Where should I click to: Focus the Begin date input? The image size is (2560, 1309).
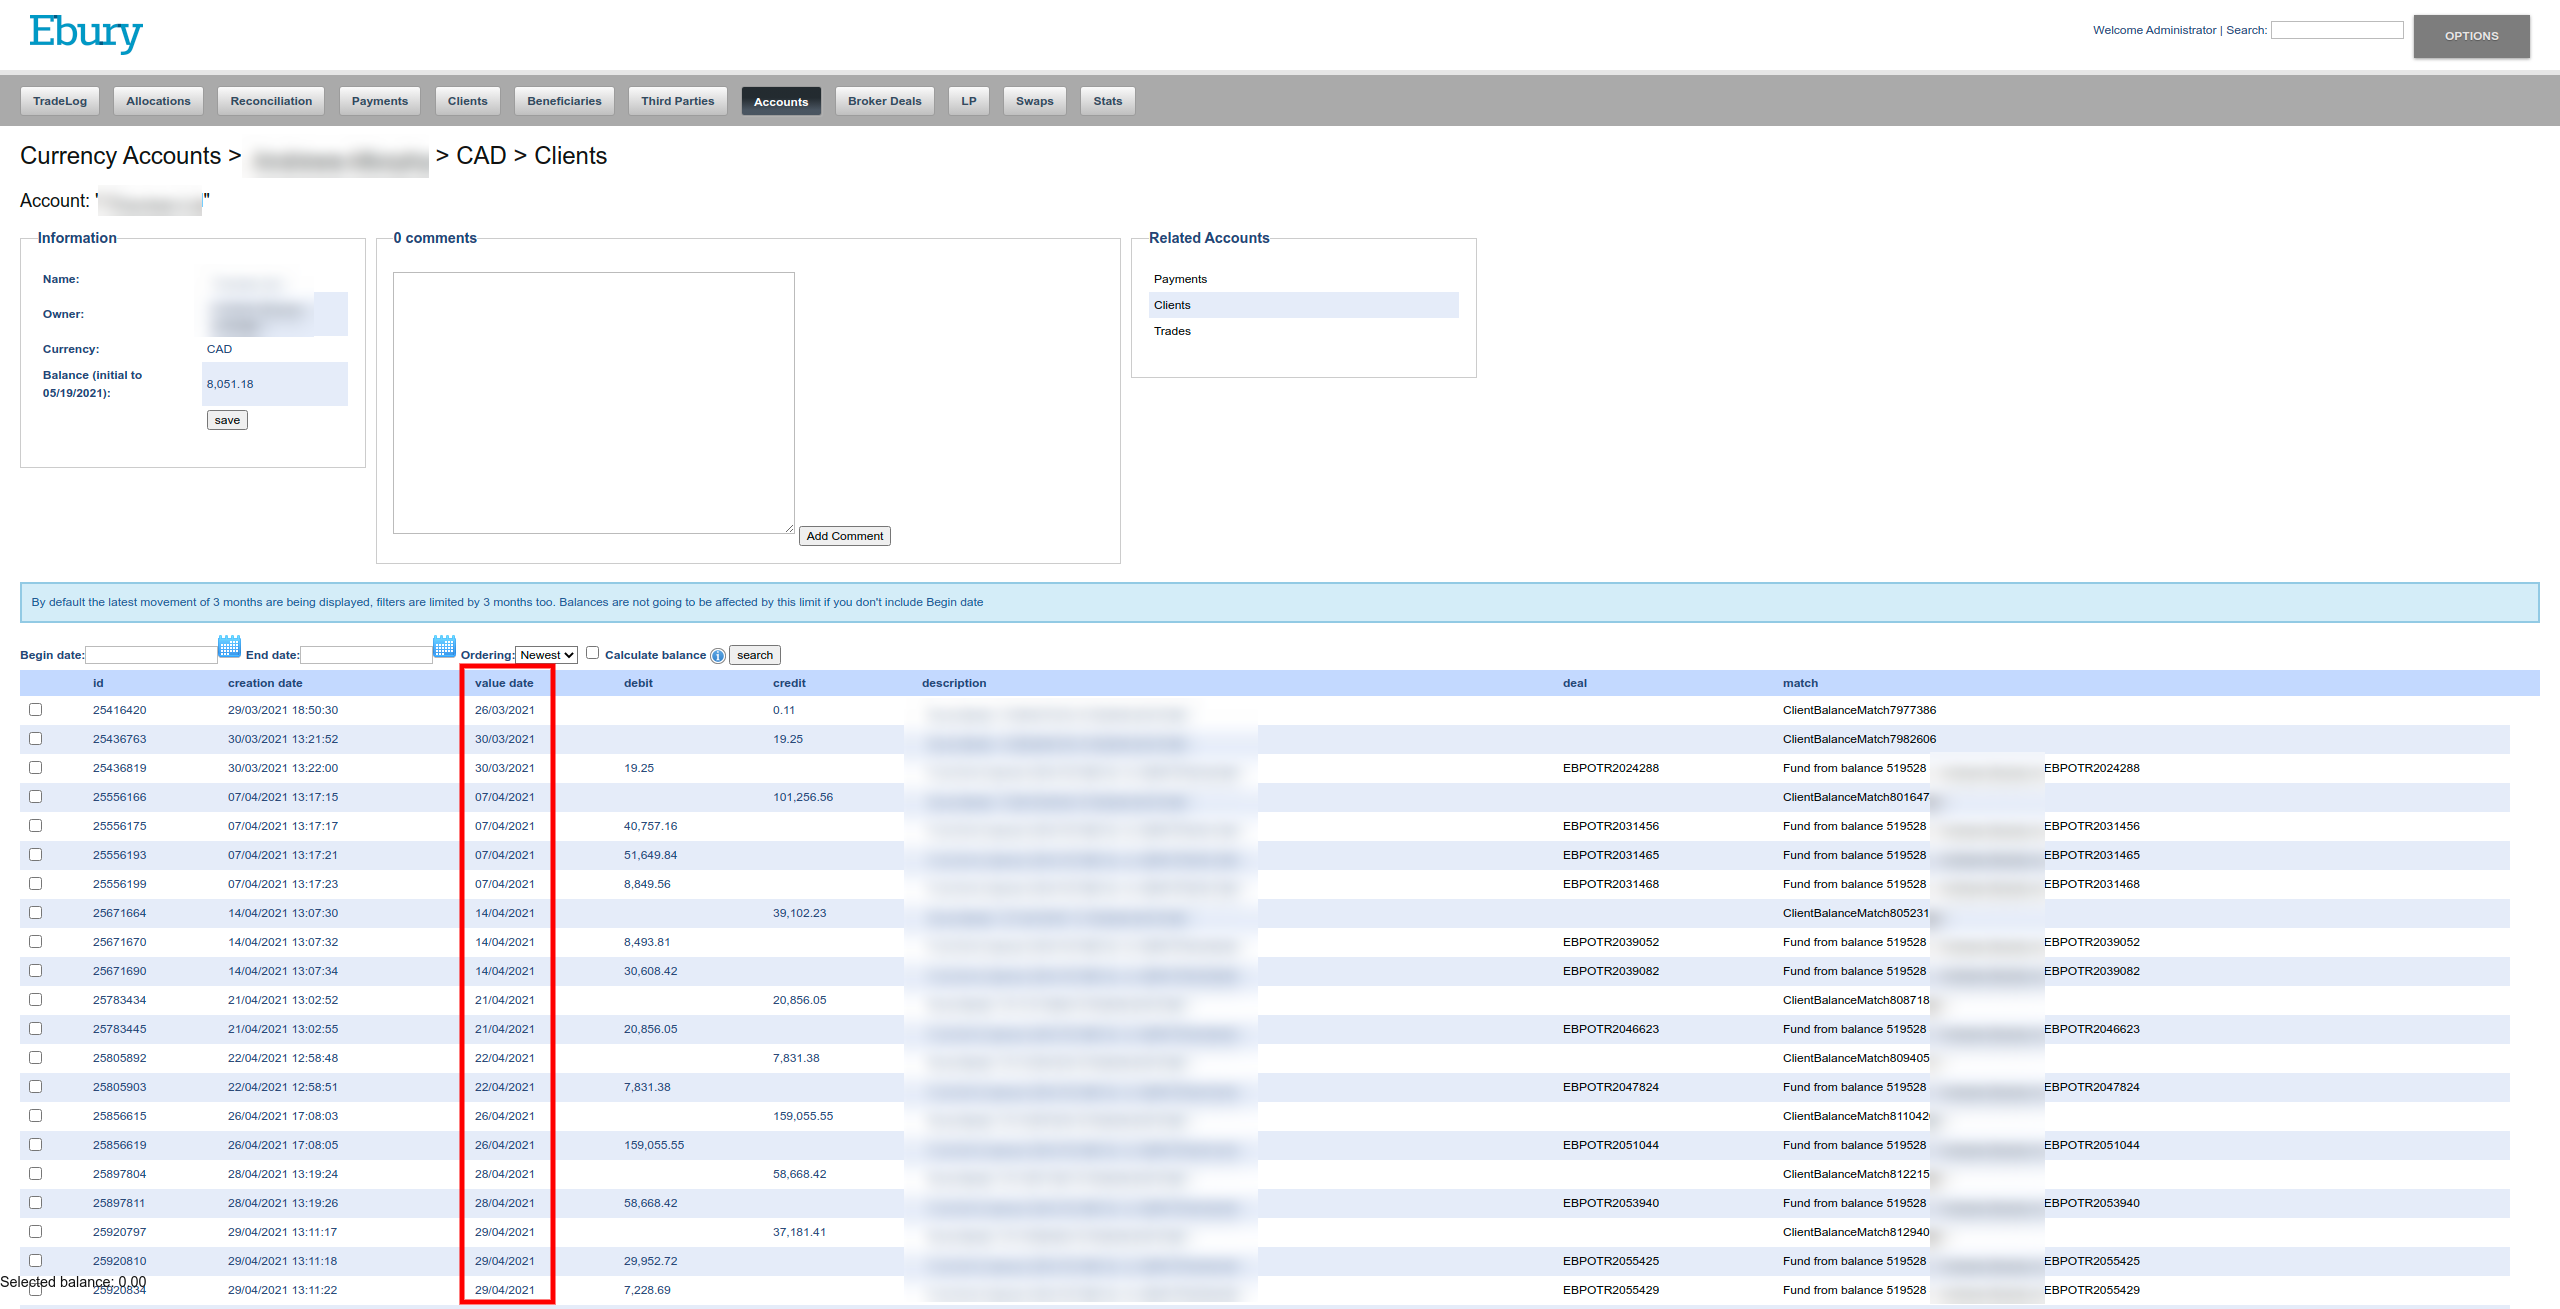[151, 655]
